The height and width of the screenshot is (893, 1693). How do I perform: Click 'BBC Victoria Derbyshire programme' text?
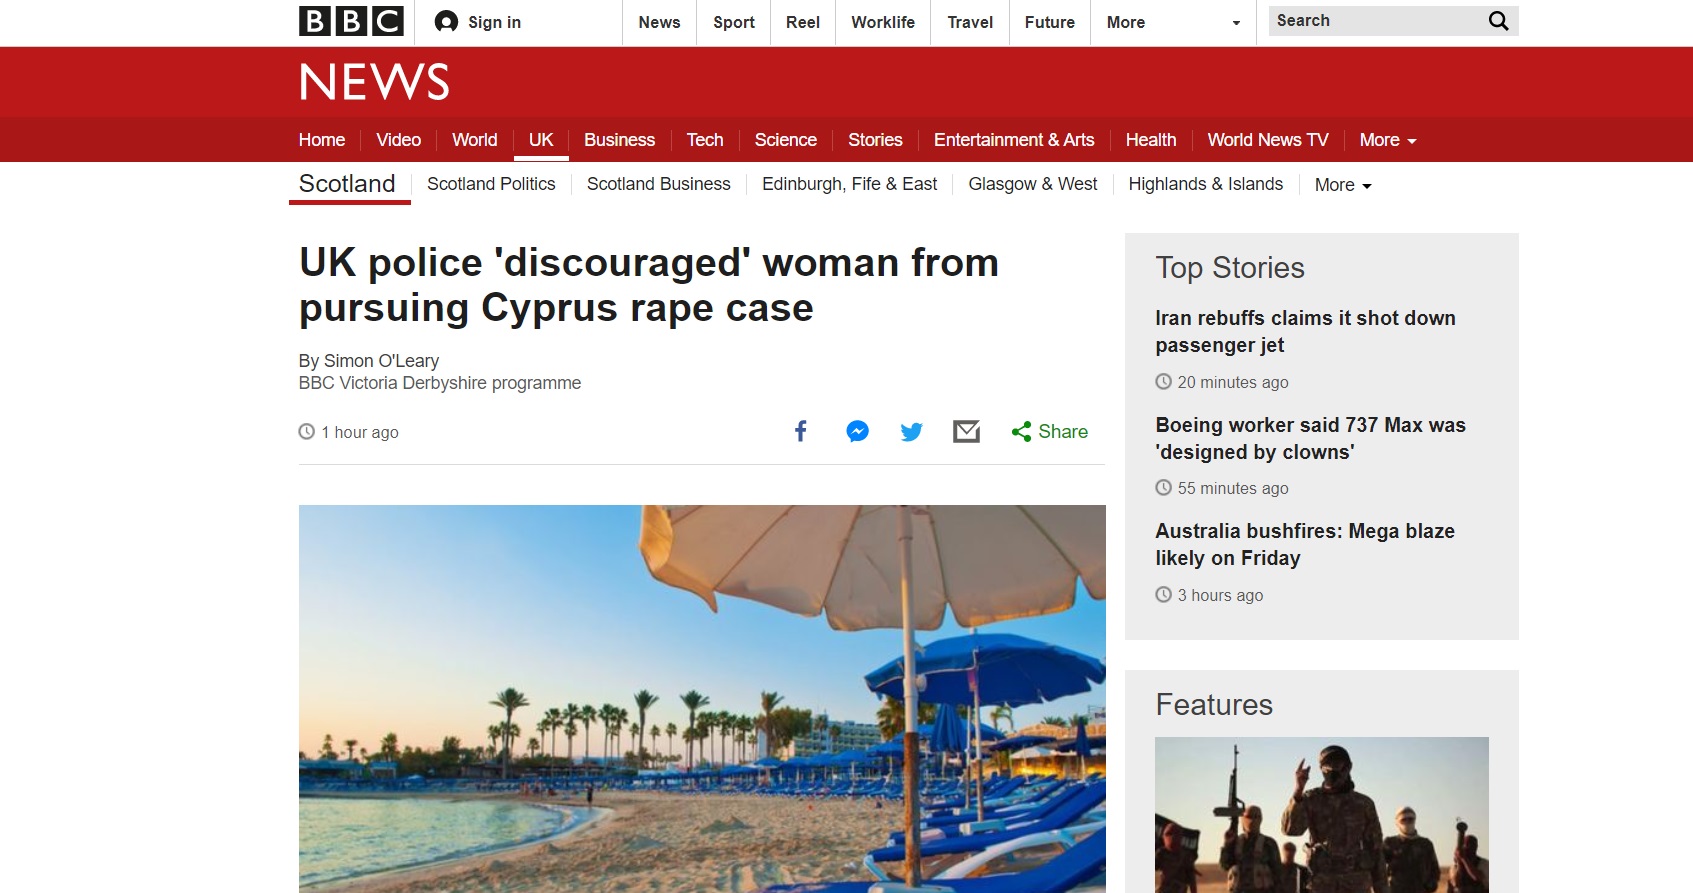(x=440, y=383)
